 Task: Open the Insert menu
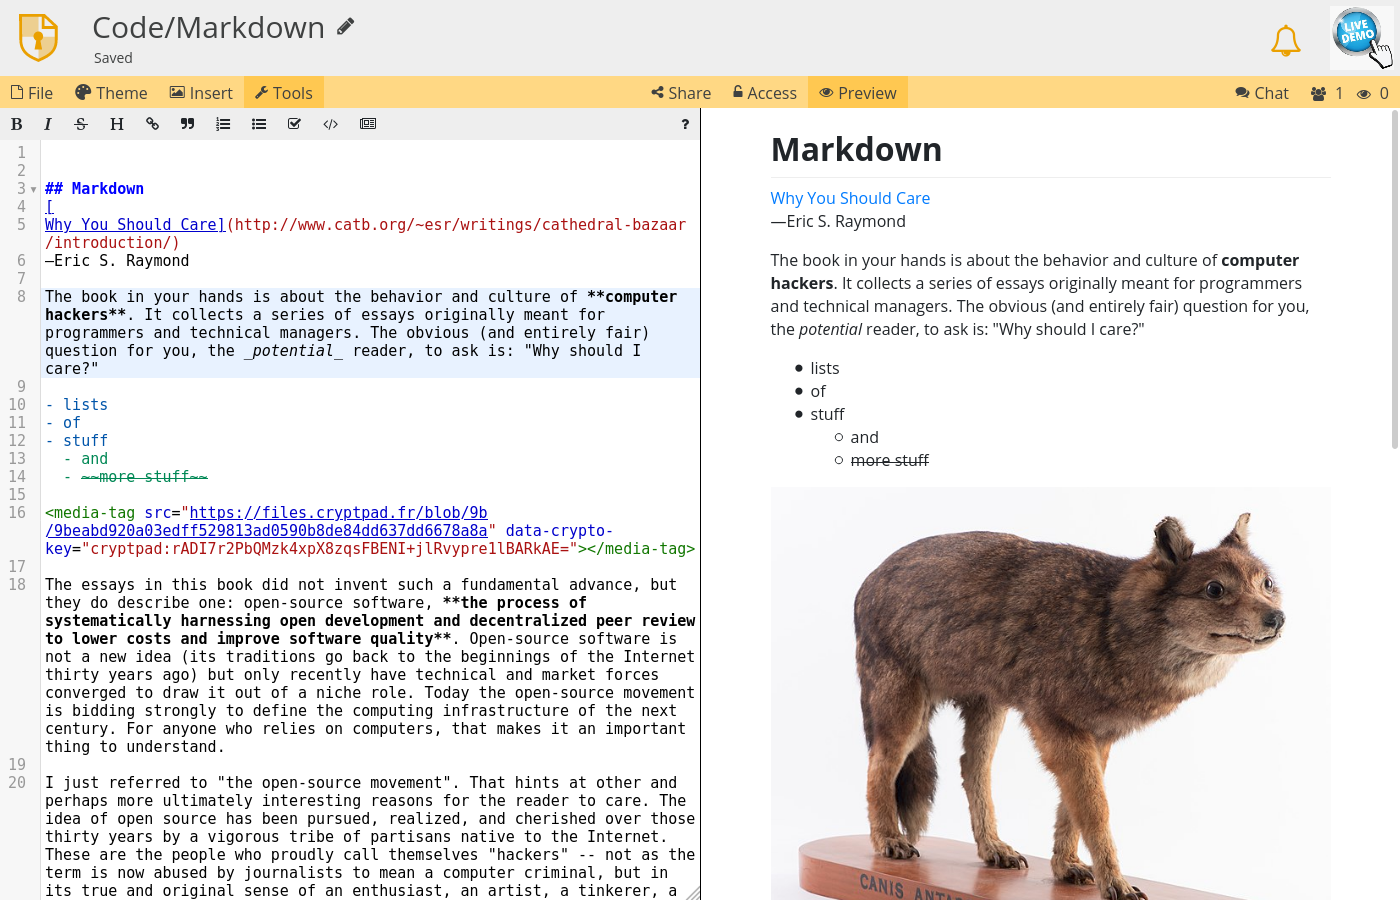(x=201, y=93)
